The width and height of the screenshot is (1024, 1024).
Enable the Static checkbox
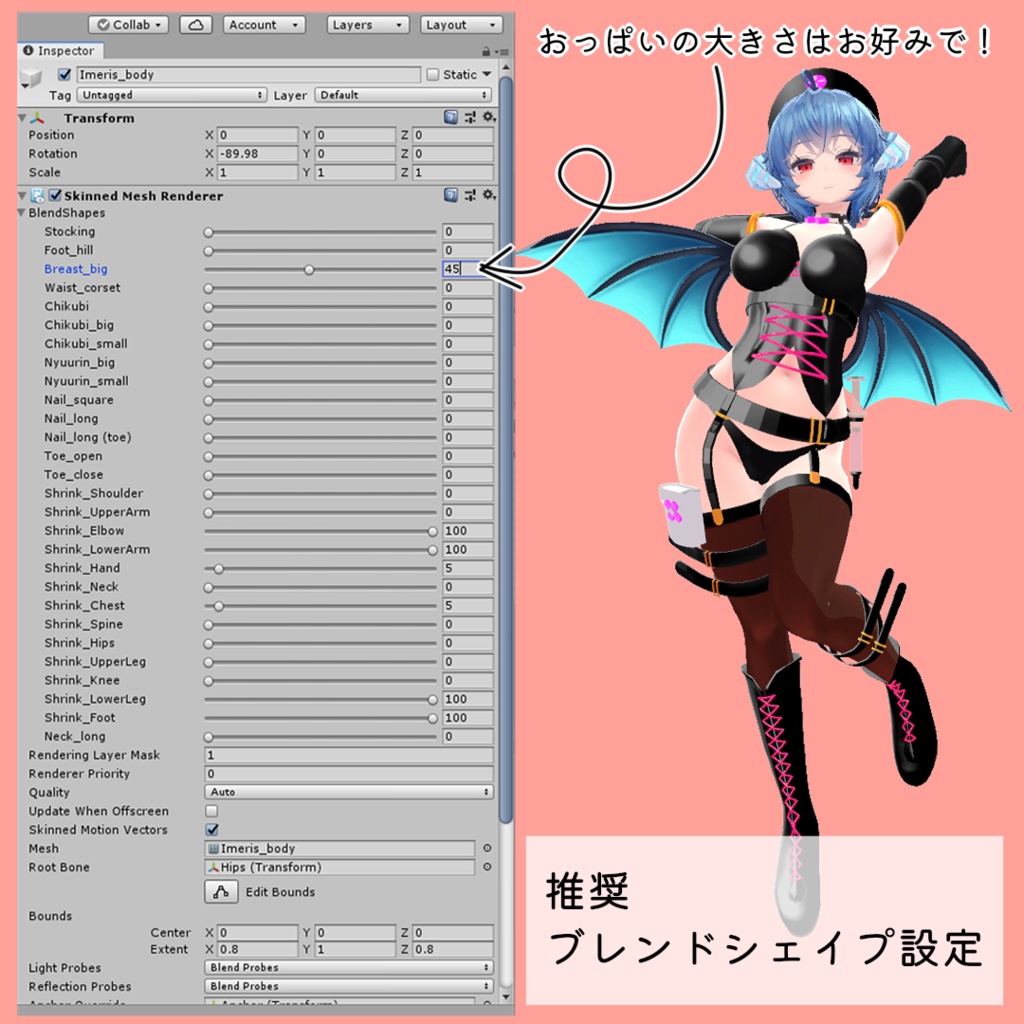(432, 74)
